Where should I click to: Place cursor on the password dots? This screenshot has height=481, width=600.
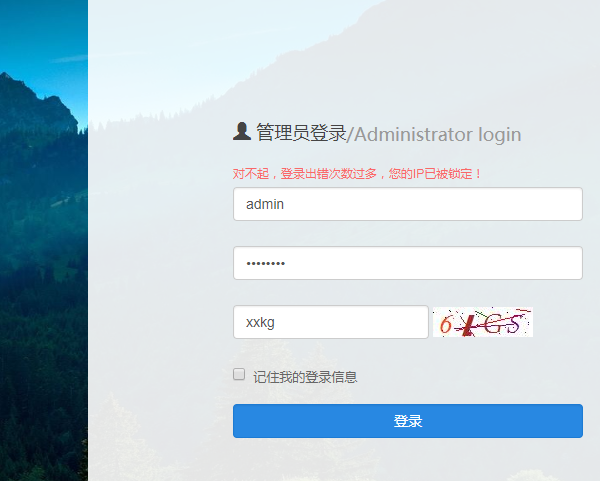(x=266, y=263)
